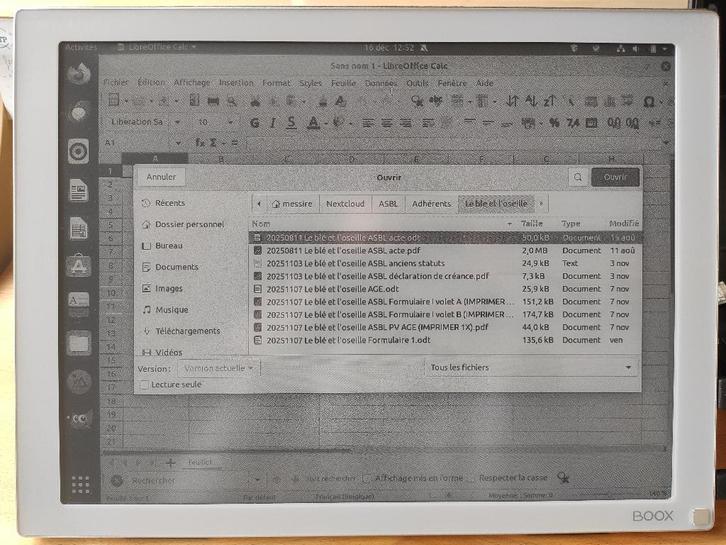Align cell text left

tap(369, 123)
